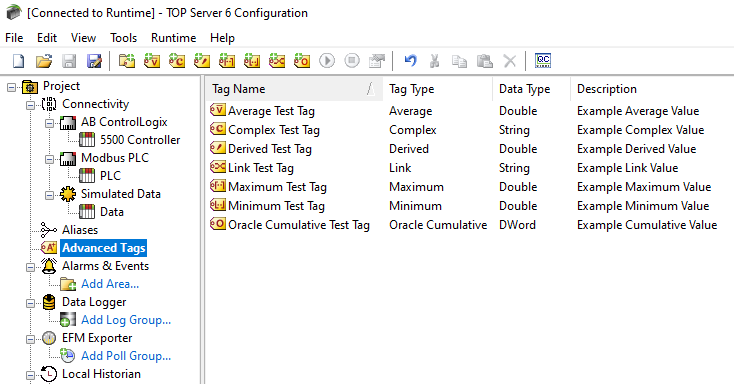
Task: Open the Runtime menu
Action: [173, 38]
